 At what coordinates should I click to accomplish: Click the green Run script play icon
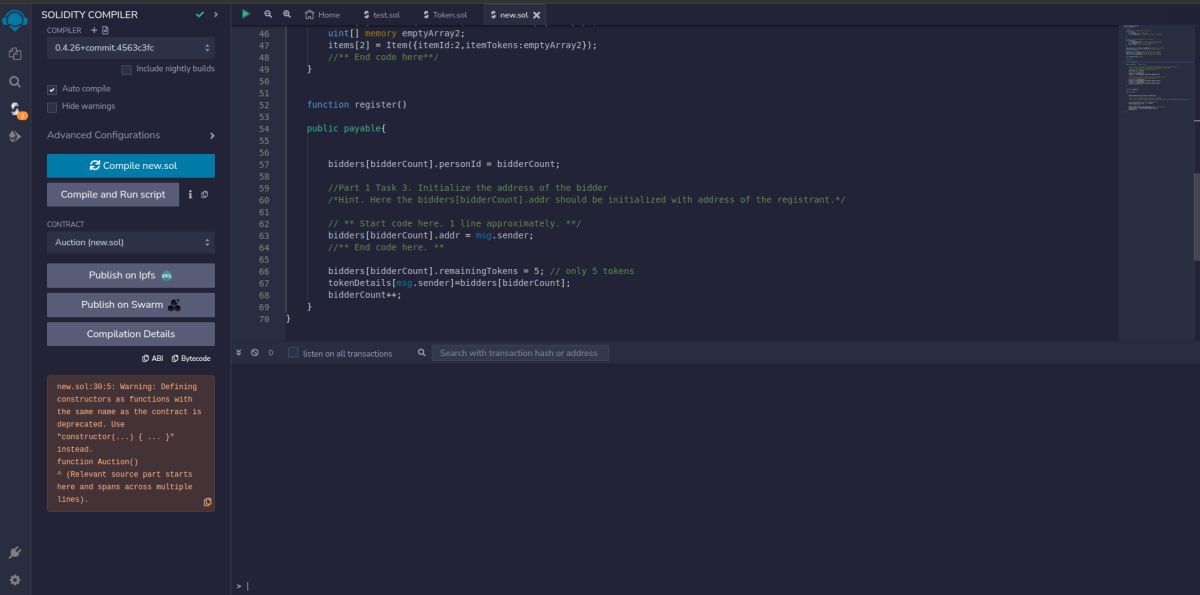[246, 14]
